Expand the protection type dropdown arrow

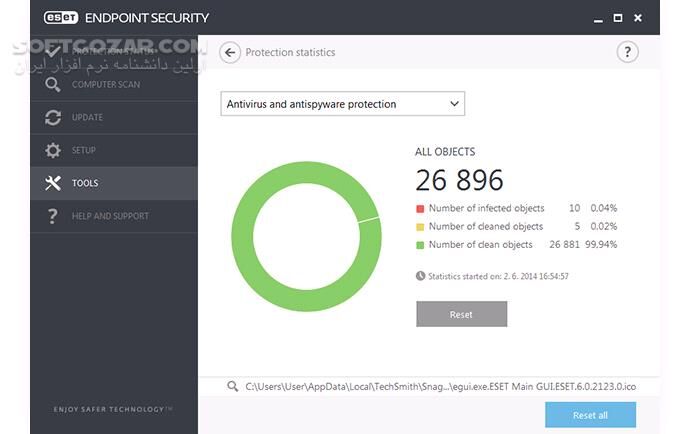(x=454, y=104)
